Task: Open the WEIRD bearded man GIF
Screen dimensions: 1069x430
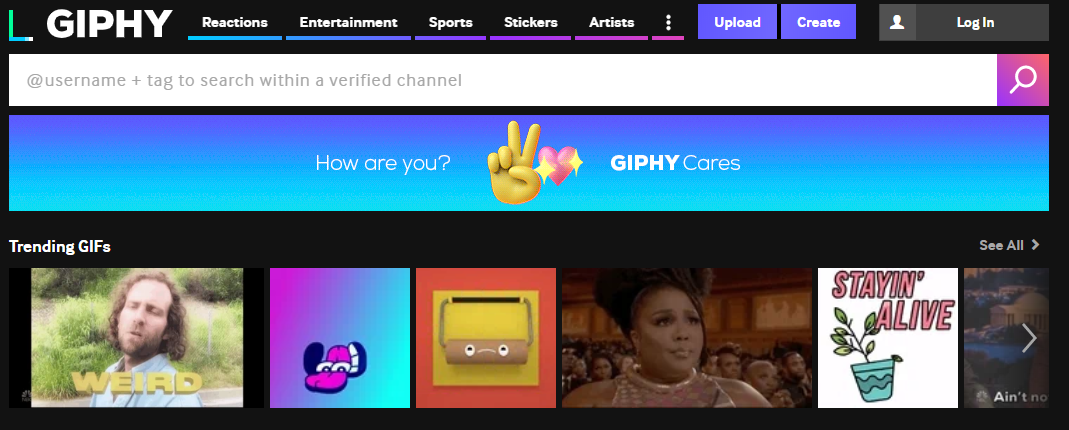Action: point(136,338)
